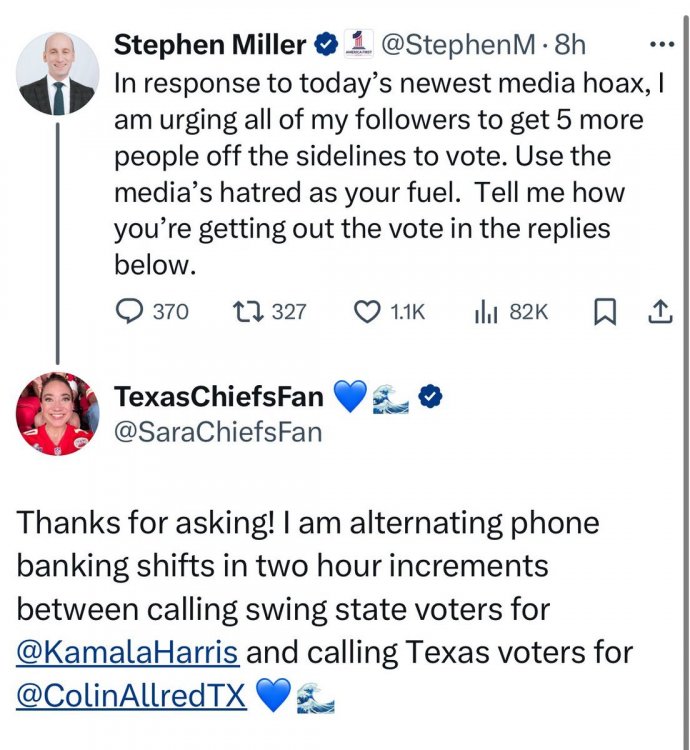This screenshot has height=750, width=690.
Task: Click the Stephen Miller display name
Action: pos(210,45)
